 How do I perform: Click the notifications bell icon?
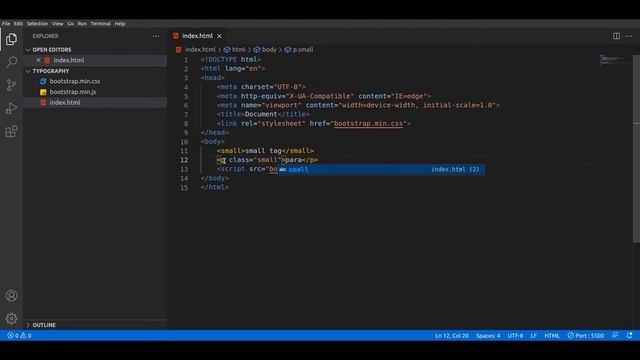pyautogui.click(x=629, y=336)
